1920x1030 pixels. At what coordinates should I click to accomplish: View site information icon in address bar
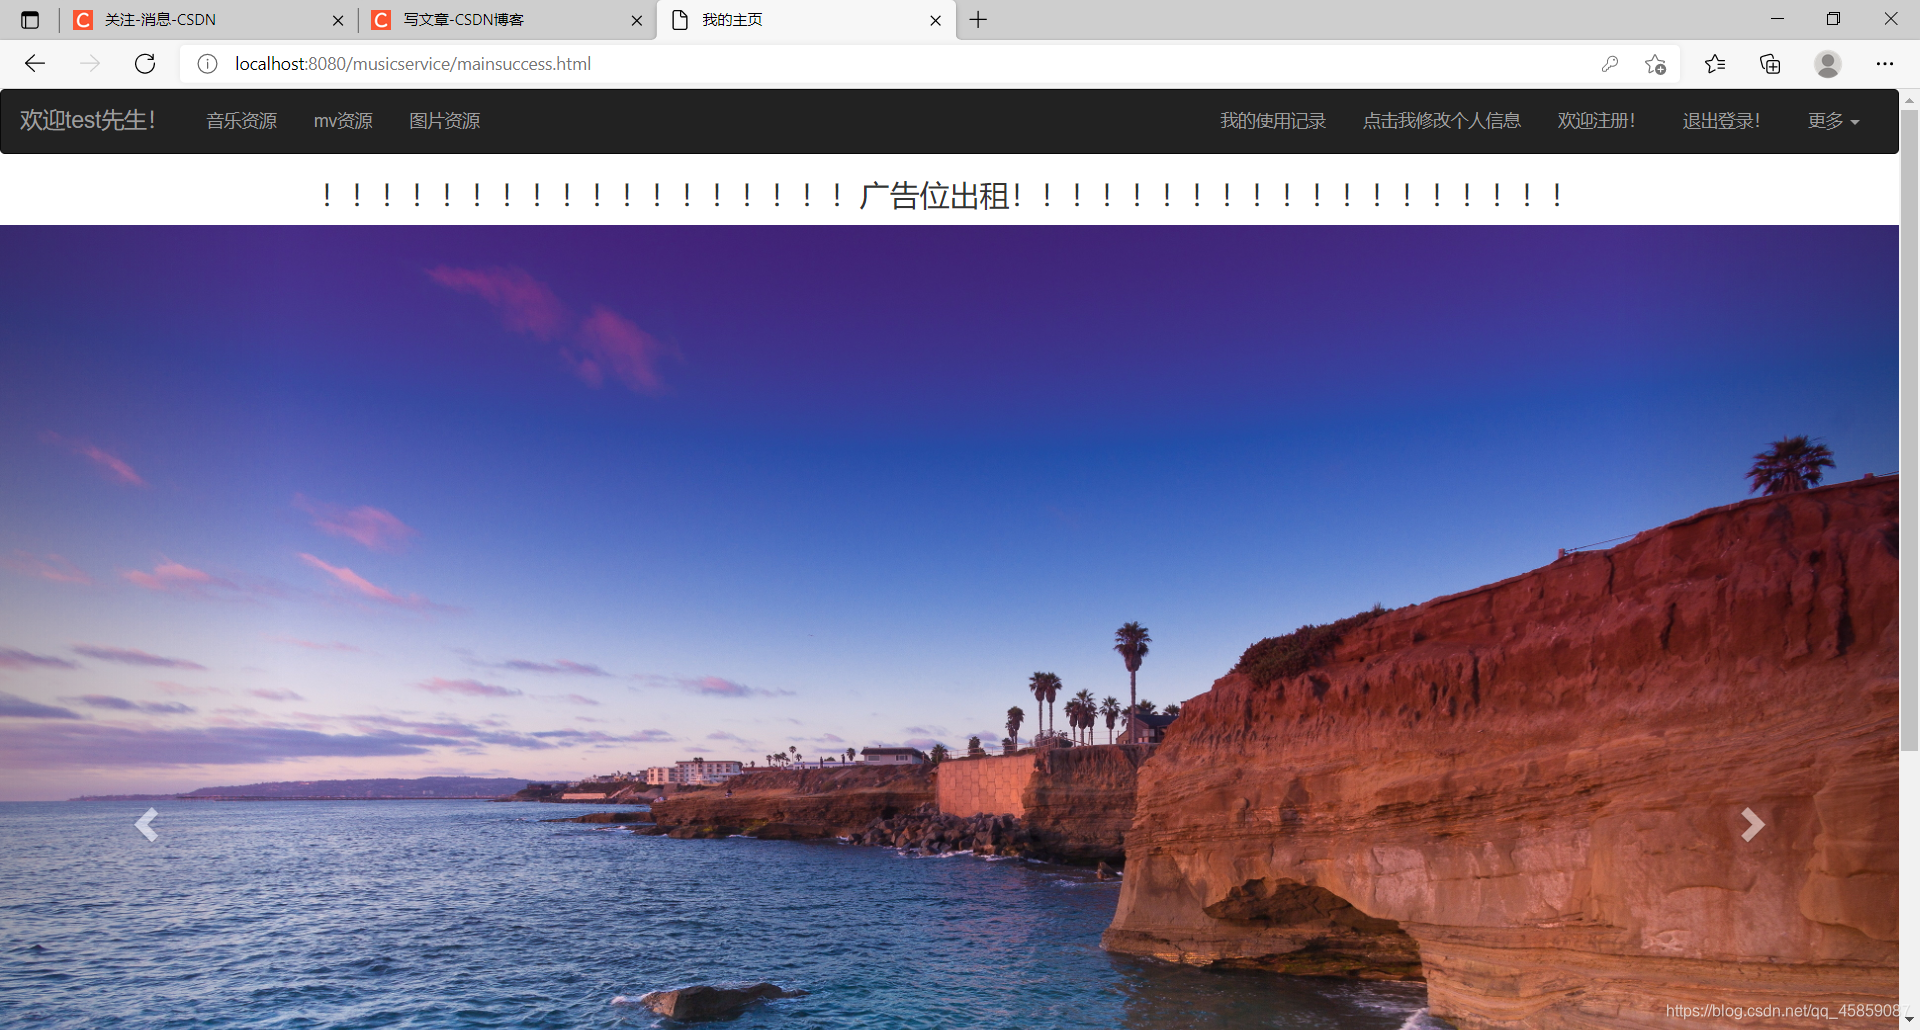pos(207,64)
